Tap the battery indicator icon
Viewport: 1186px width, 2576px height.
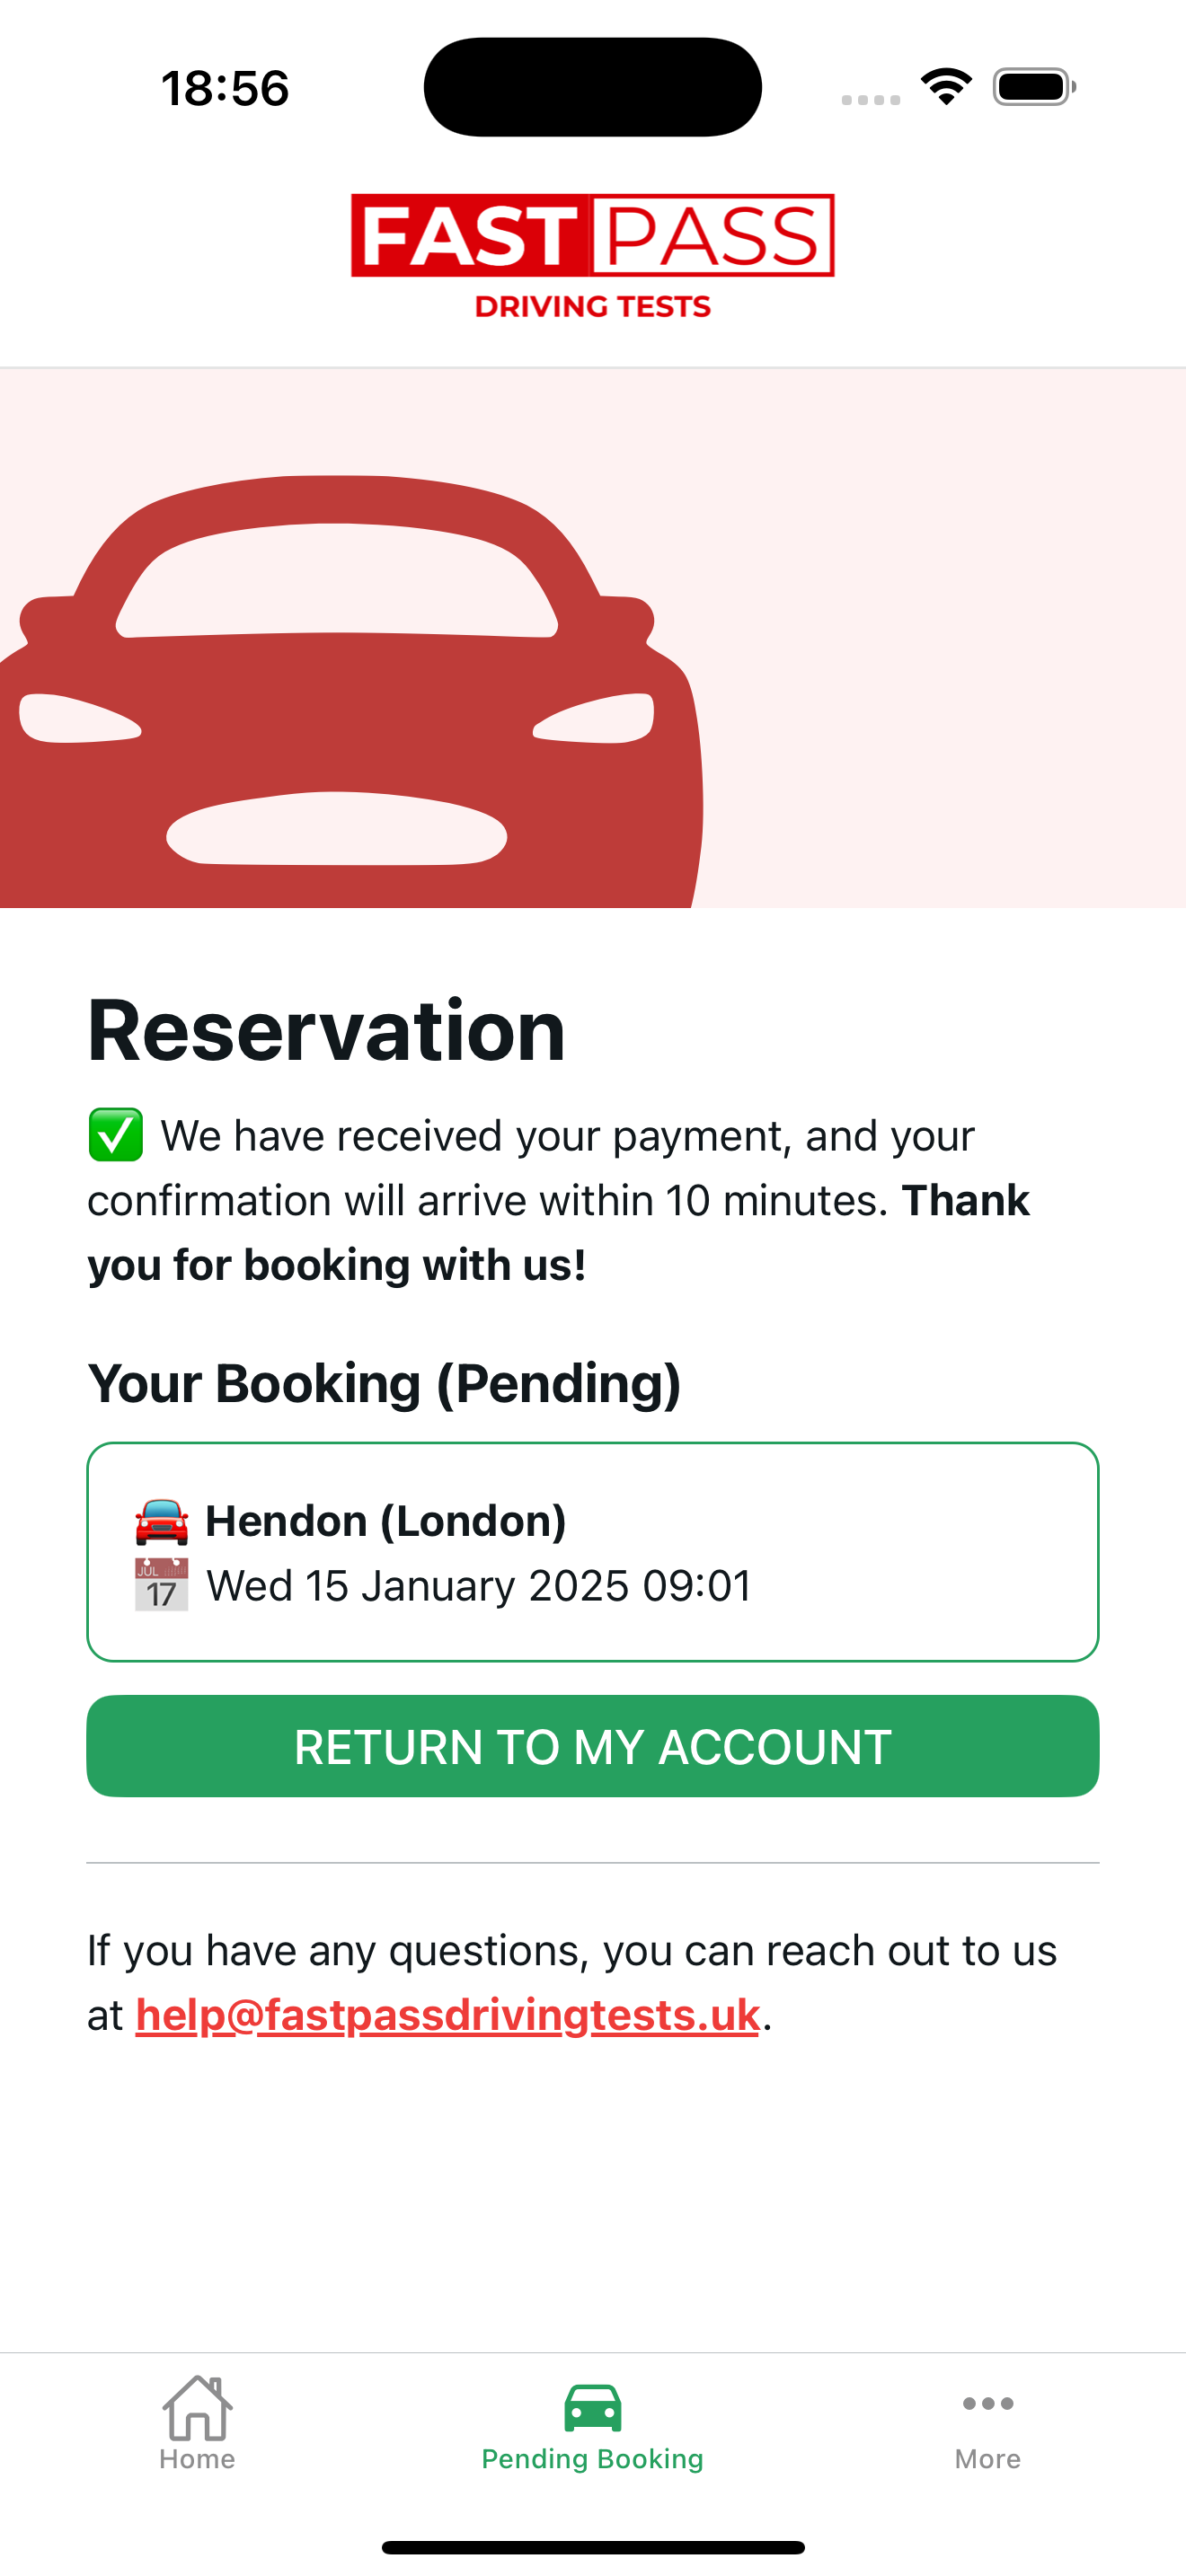click(x=1034, y=87)
